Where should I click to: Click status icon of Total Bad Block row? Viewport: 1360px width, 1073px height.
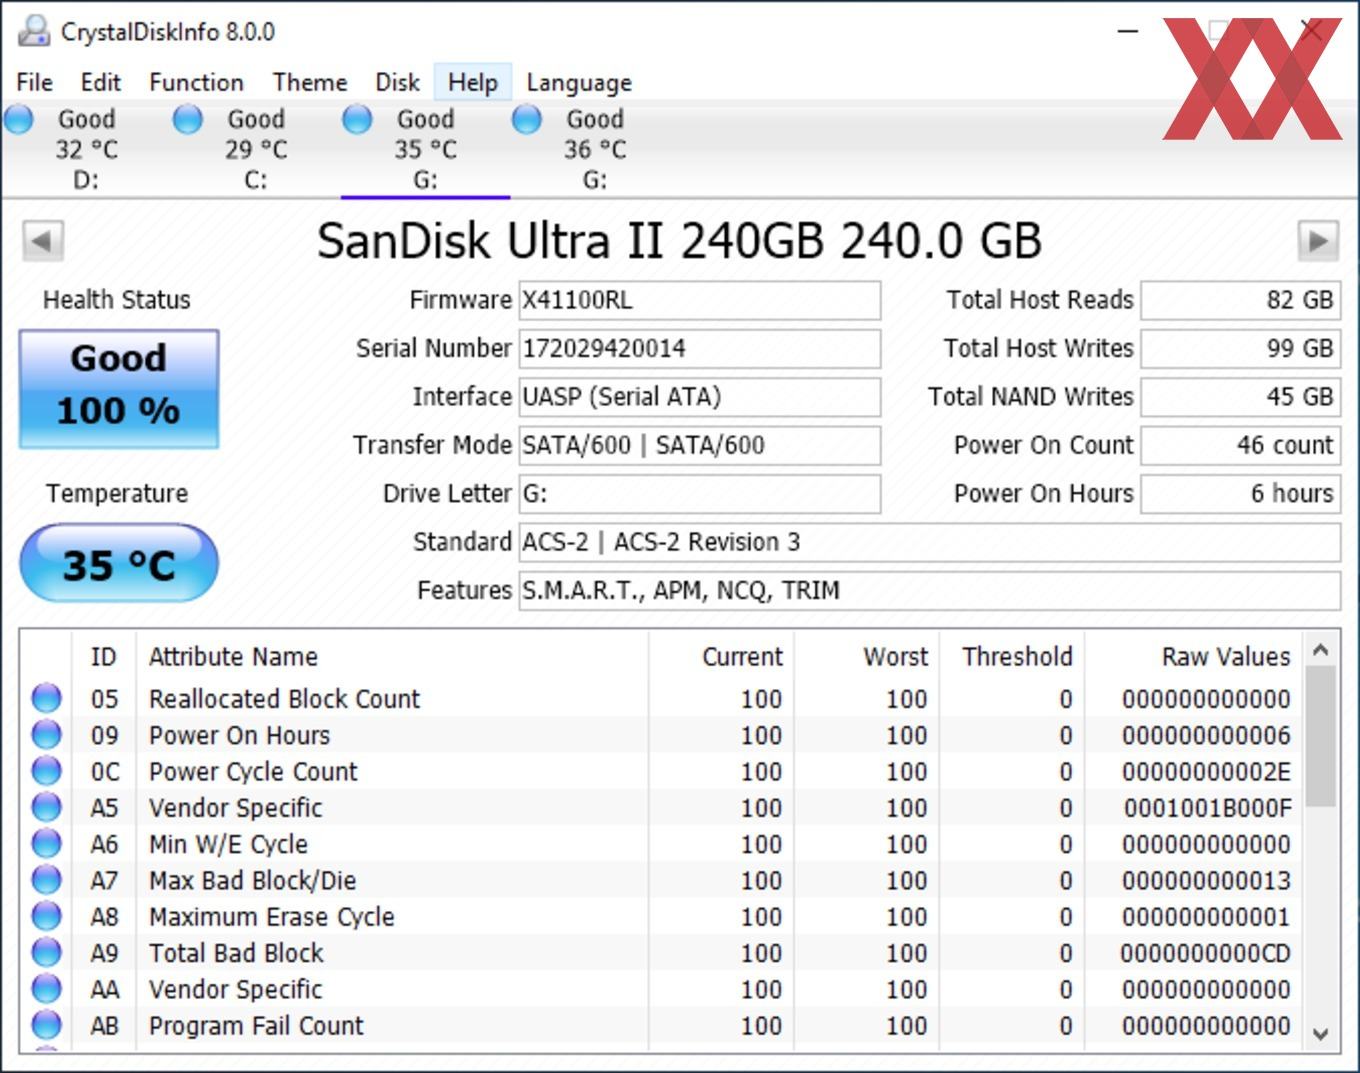click(x=47, y=953)
